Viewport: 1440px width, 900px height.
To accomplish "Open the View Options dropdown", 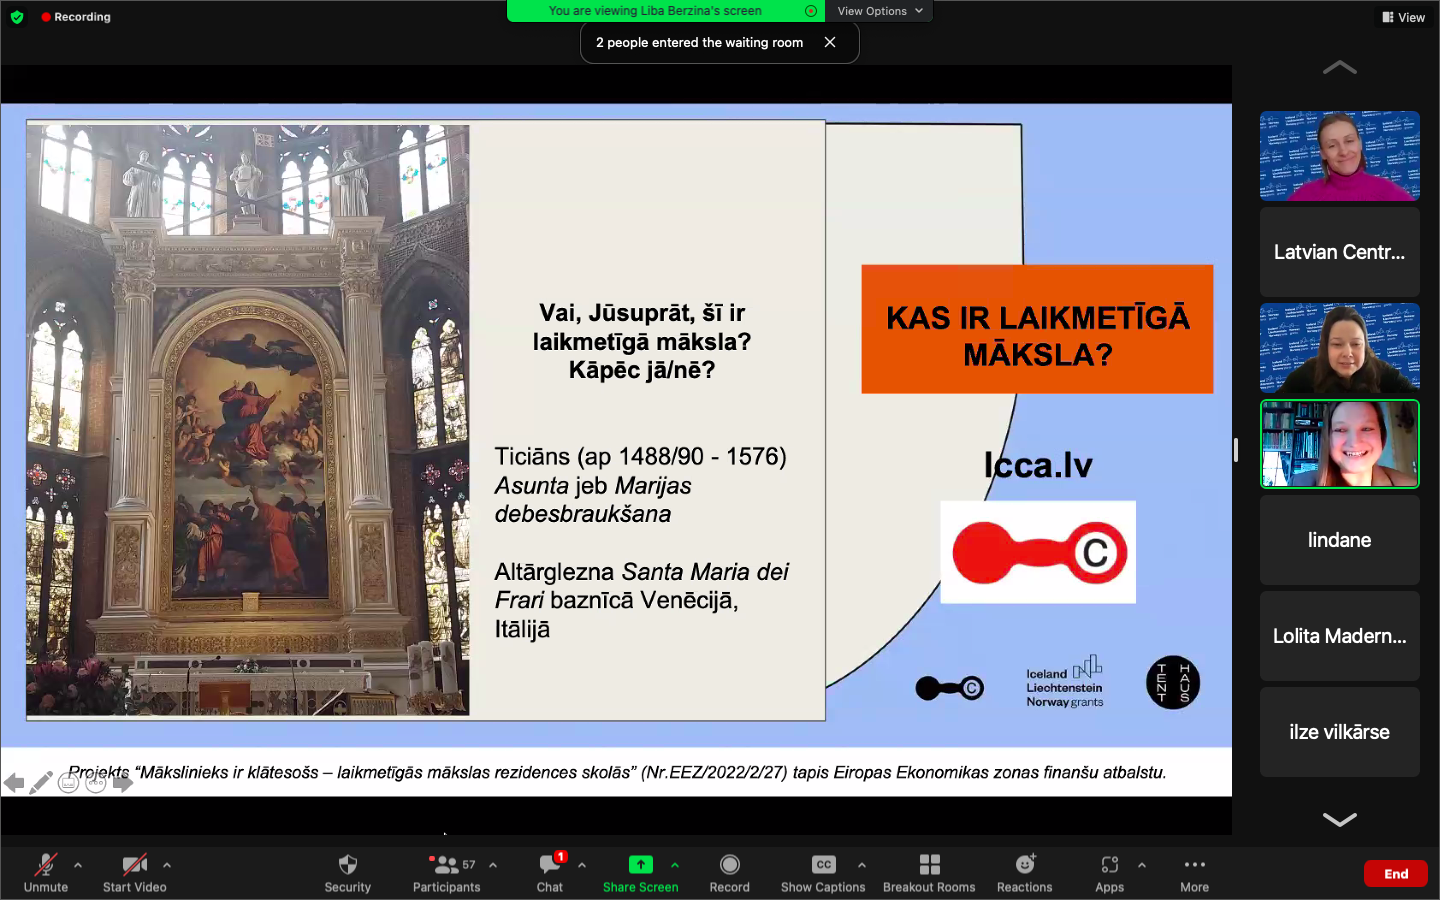I will pyautogui.click(x=880, y=11).
